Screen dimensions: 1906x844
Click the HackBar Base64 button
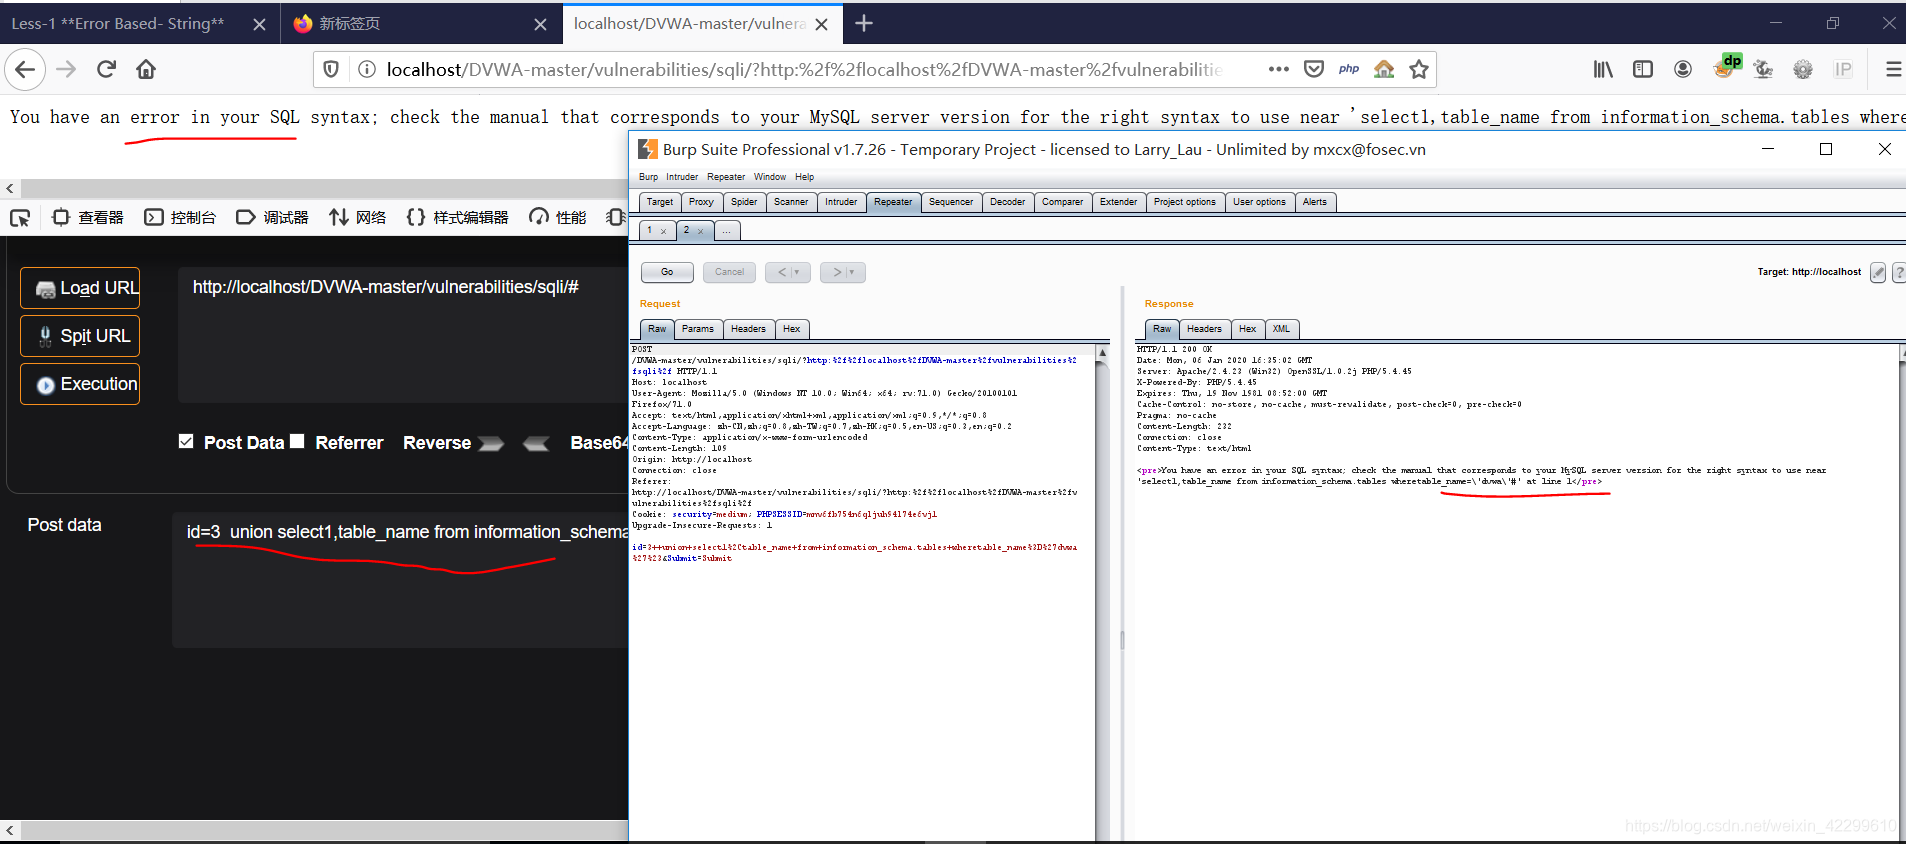[598, 443]
